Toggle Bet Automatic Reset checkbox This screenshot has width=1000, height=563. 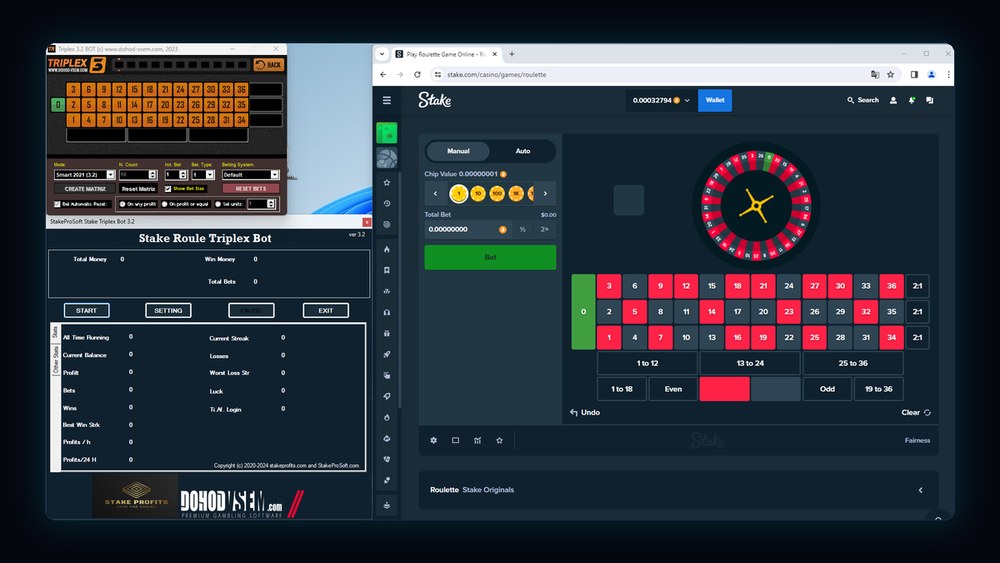[57, 204]
